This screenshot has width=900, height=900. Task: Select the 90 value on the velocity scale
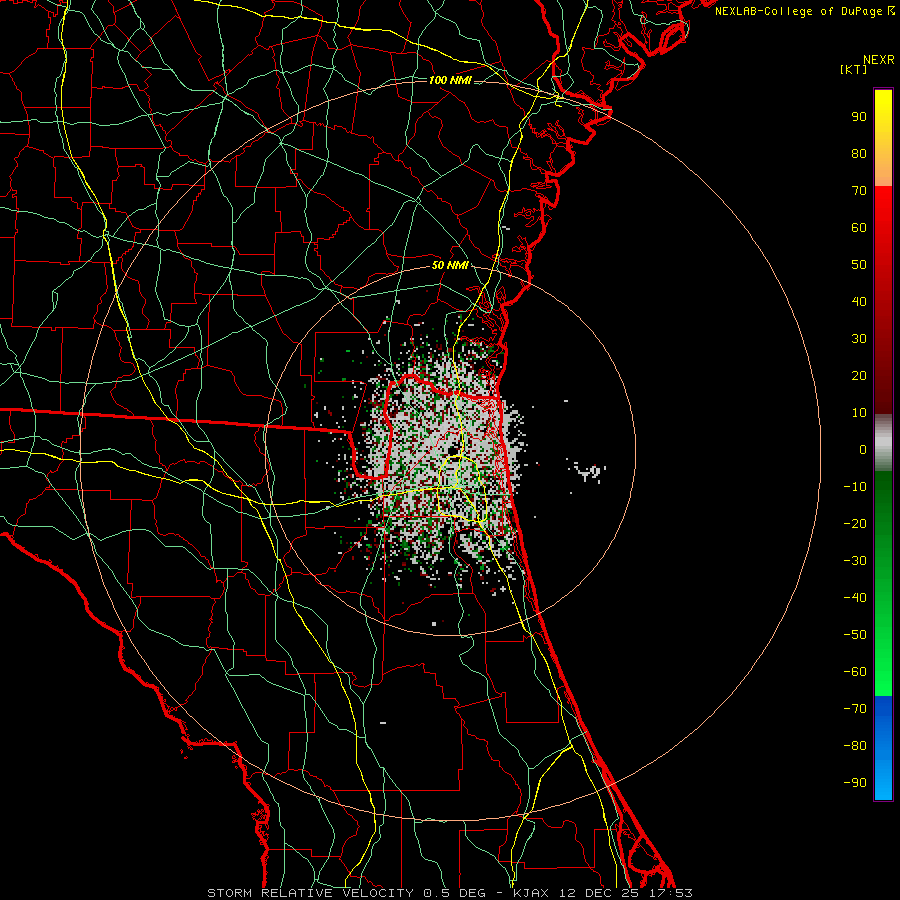pos(859,117)
